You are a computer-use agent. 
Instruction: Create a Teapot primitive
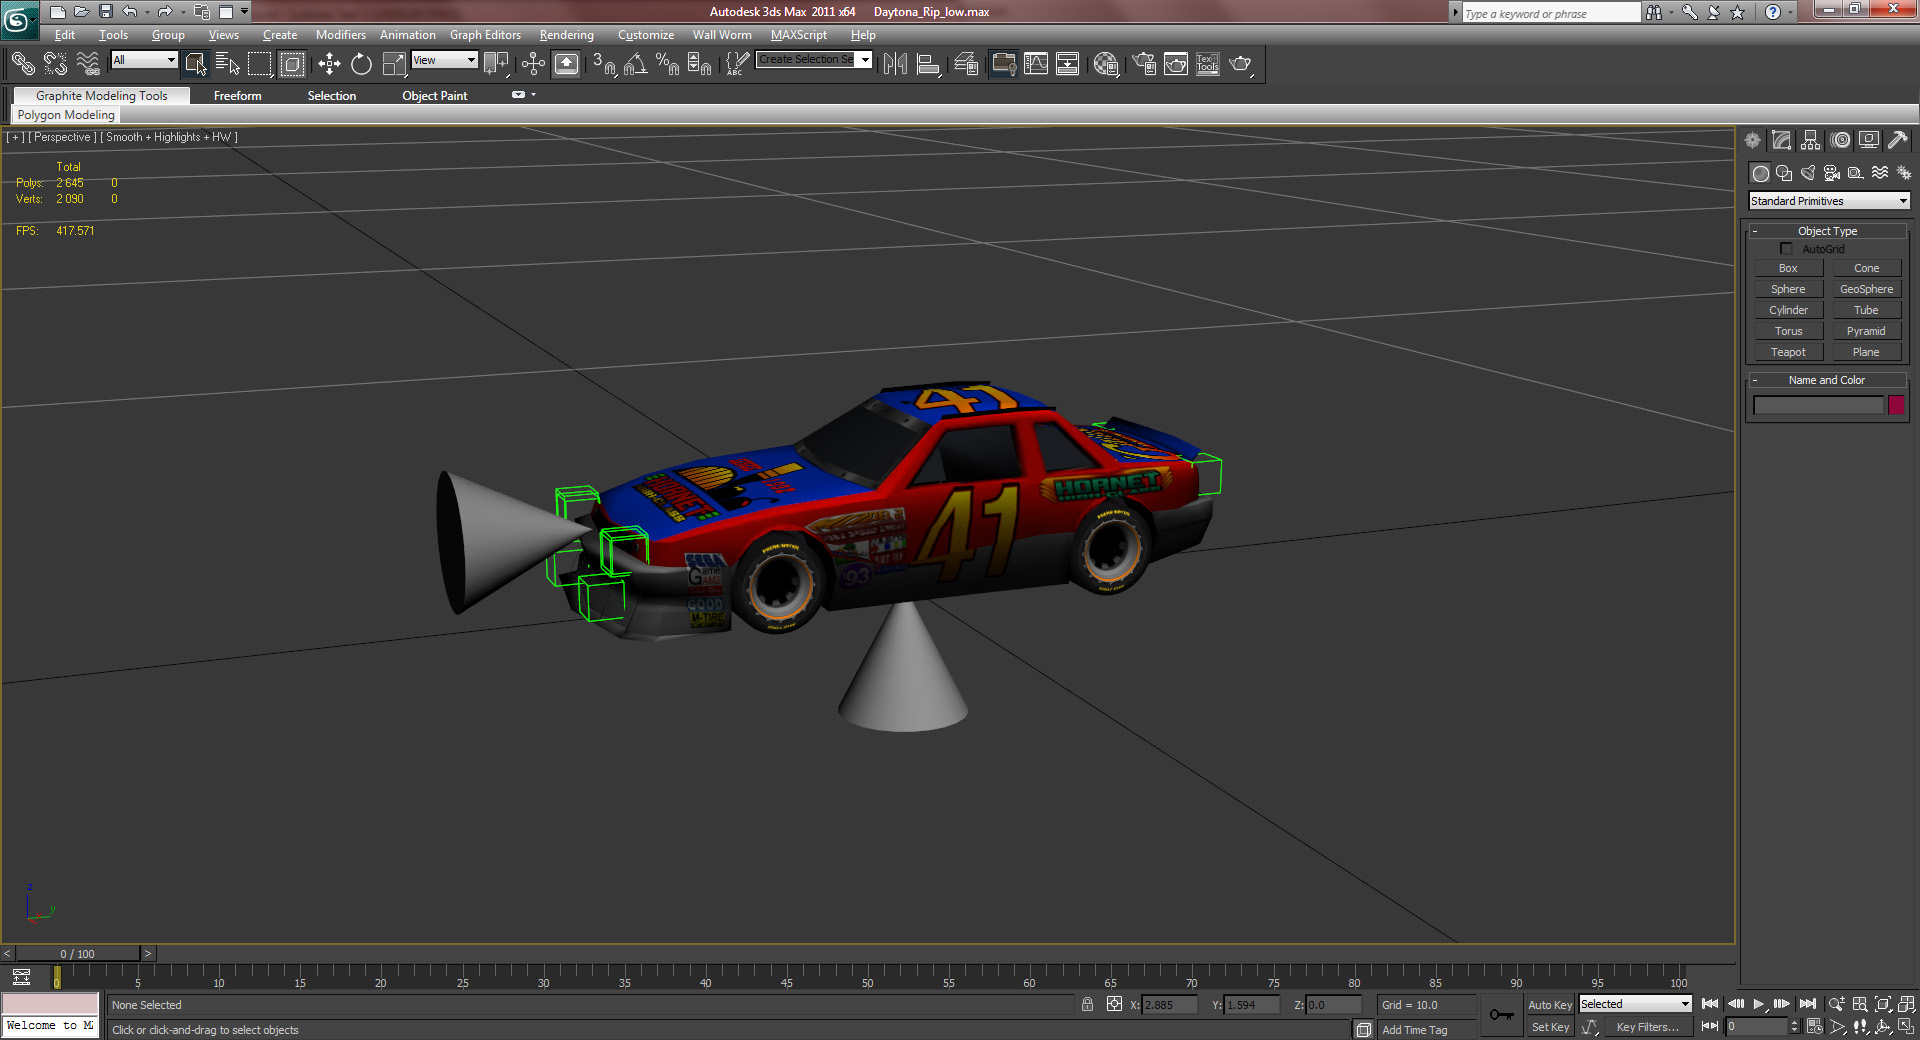(1788, 352)
